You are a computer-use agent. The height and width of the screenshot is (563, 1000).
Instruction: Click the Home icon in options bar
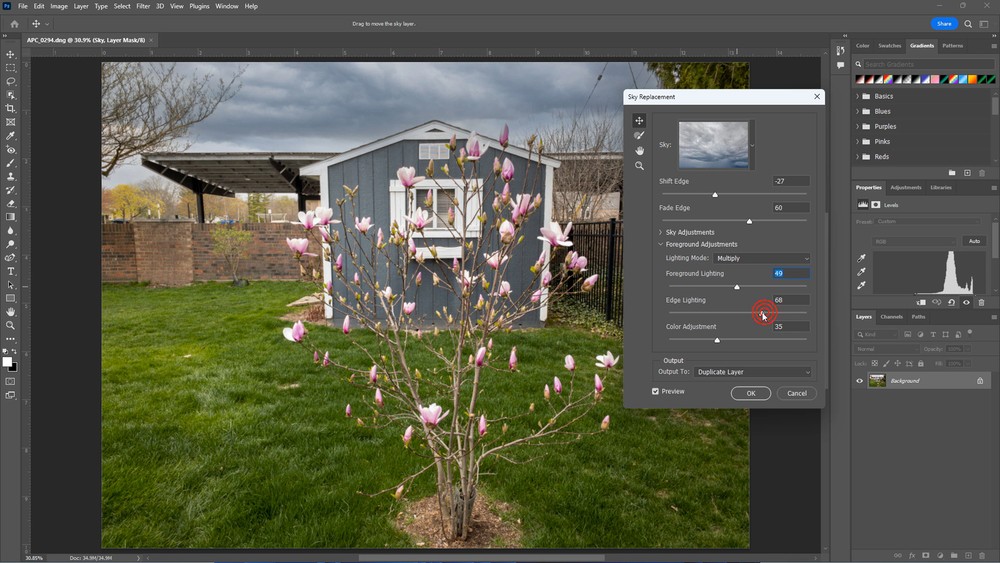14,24
